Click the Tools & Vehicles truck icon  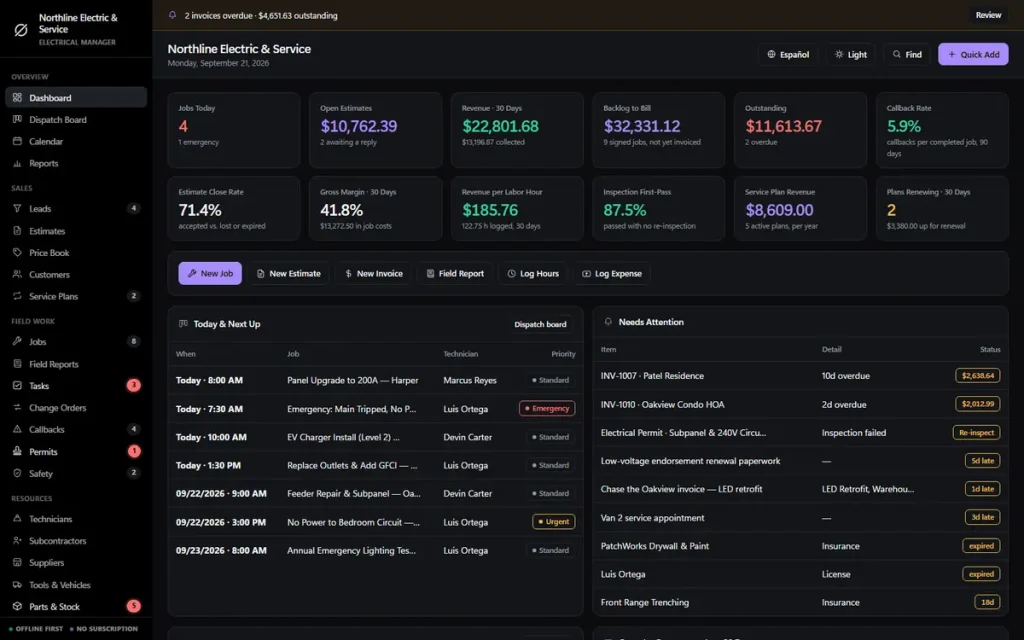tap(18, 584)
